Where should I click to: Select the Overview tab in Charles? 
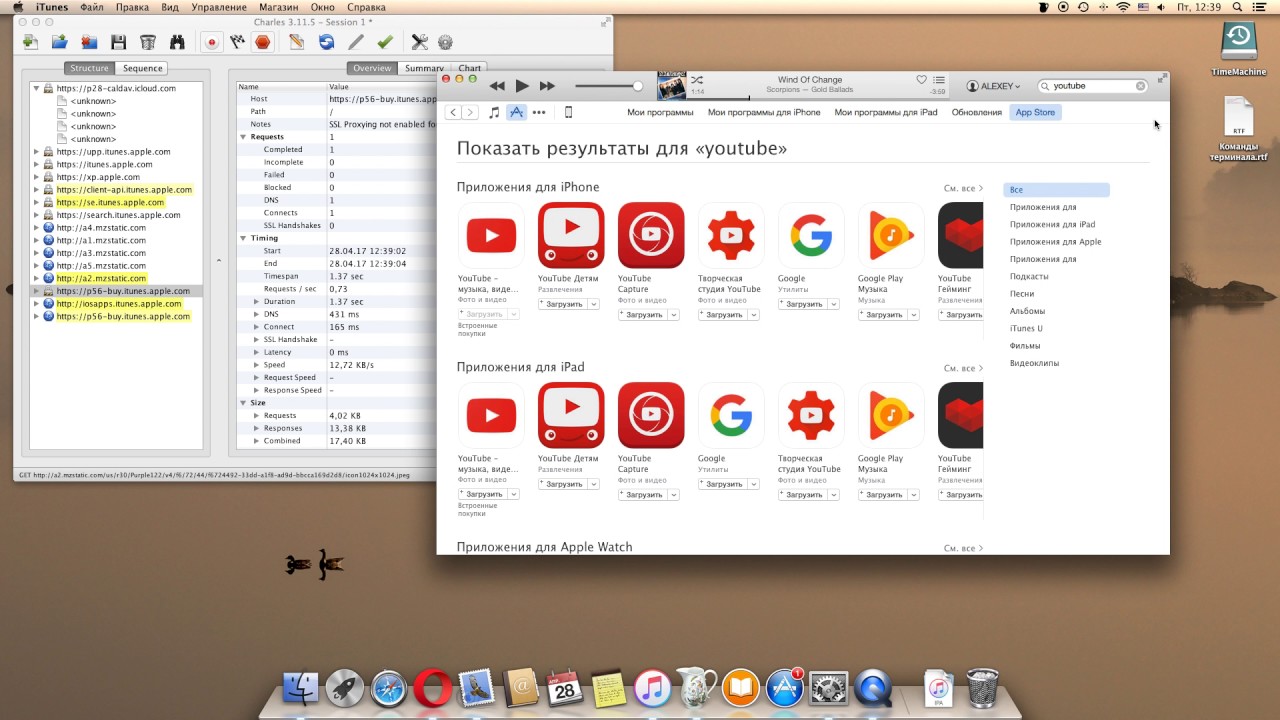coord(372,68)
